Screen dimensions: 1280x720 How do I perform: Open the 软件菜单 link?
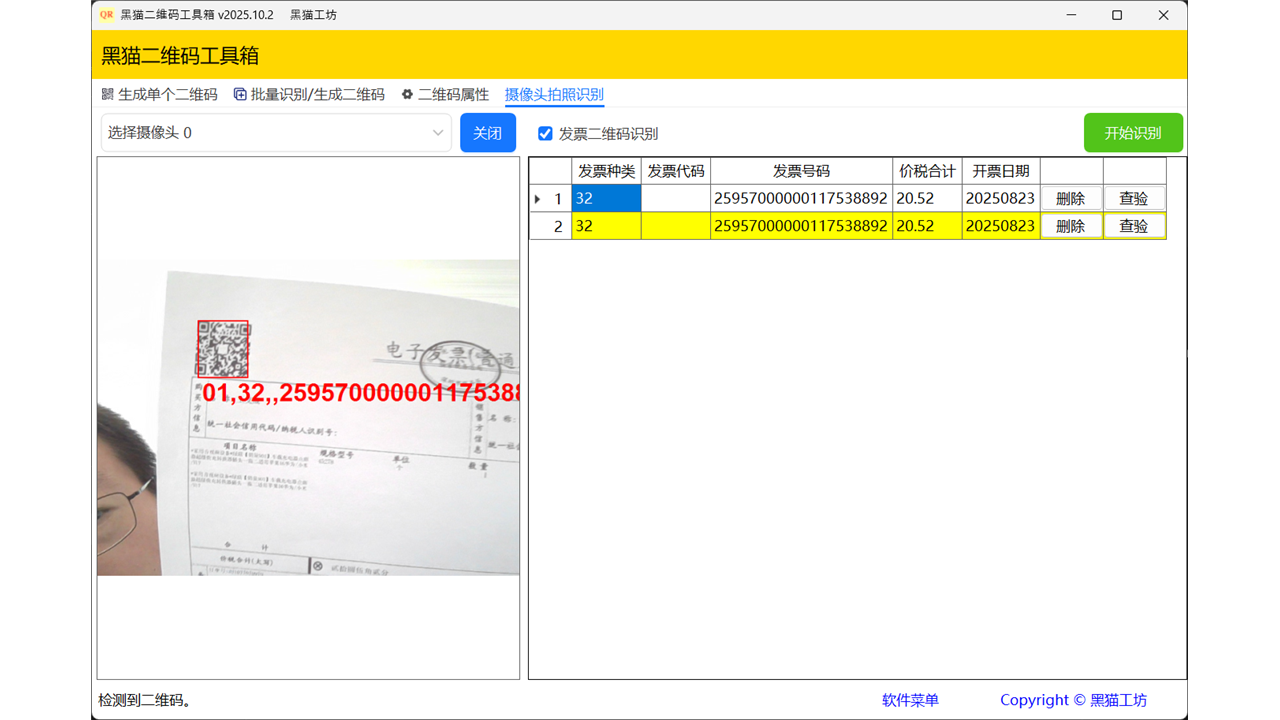(910, 700)
